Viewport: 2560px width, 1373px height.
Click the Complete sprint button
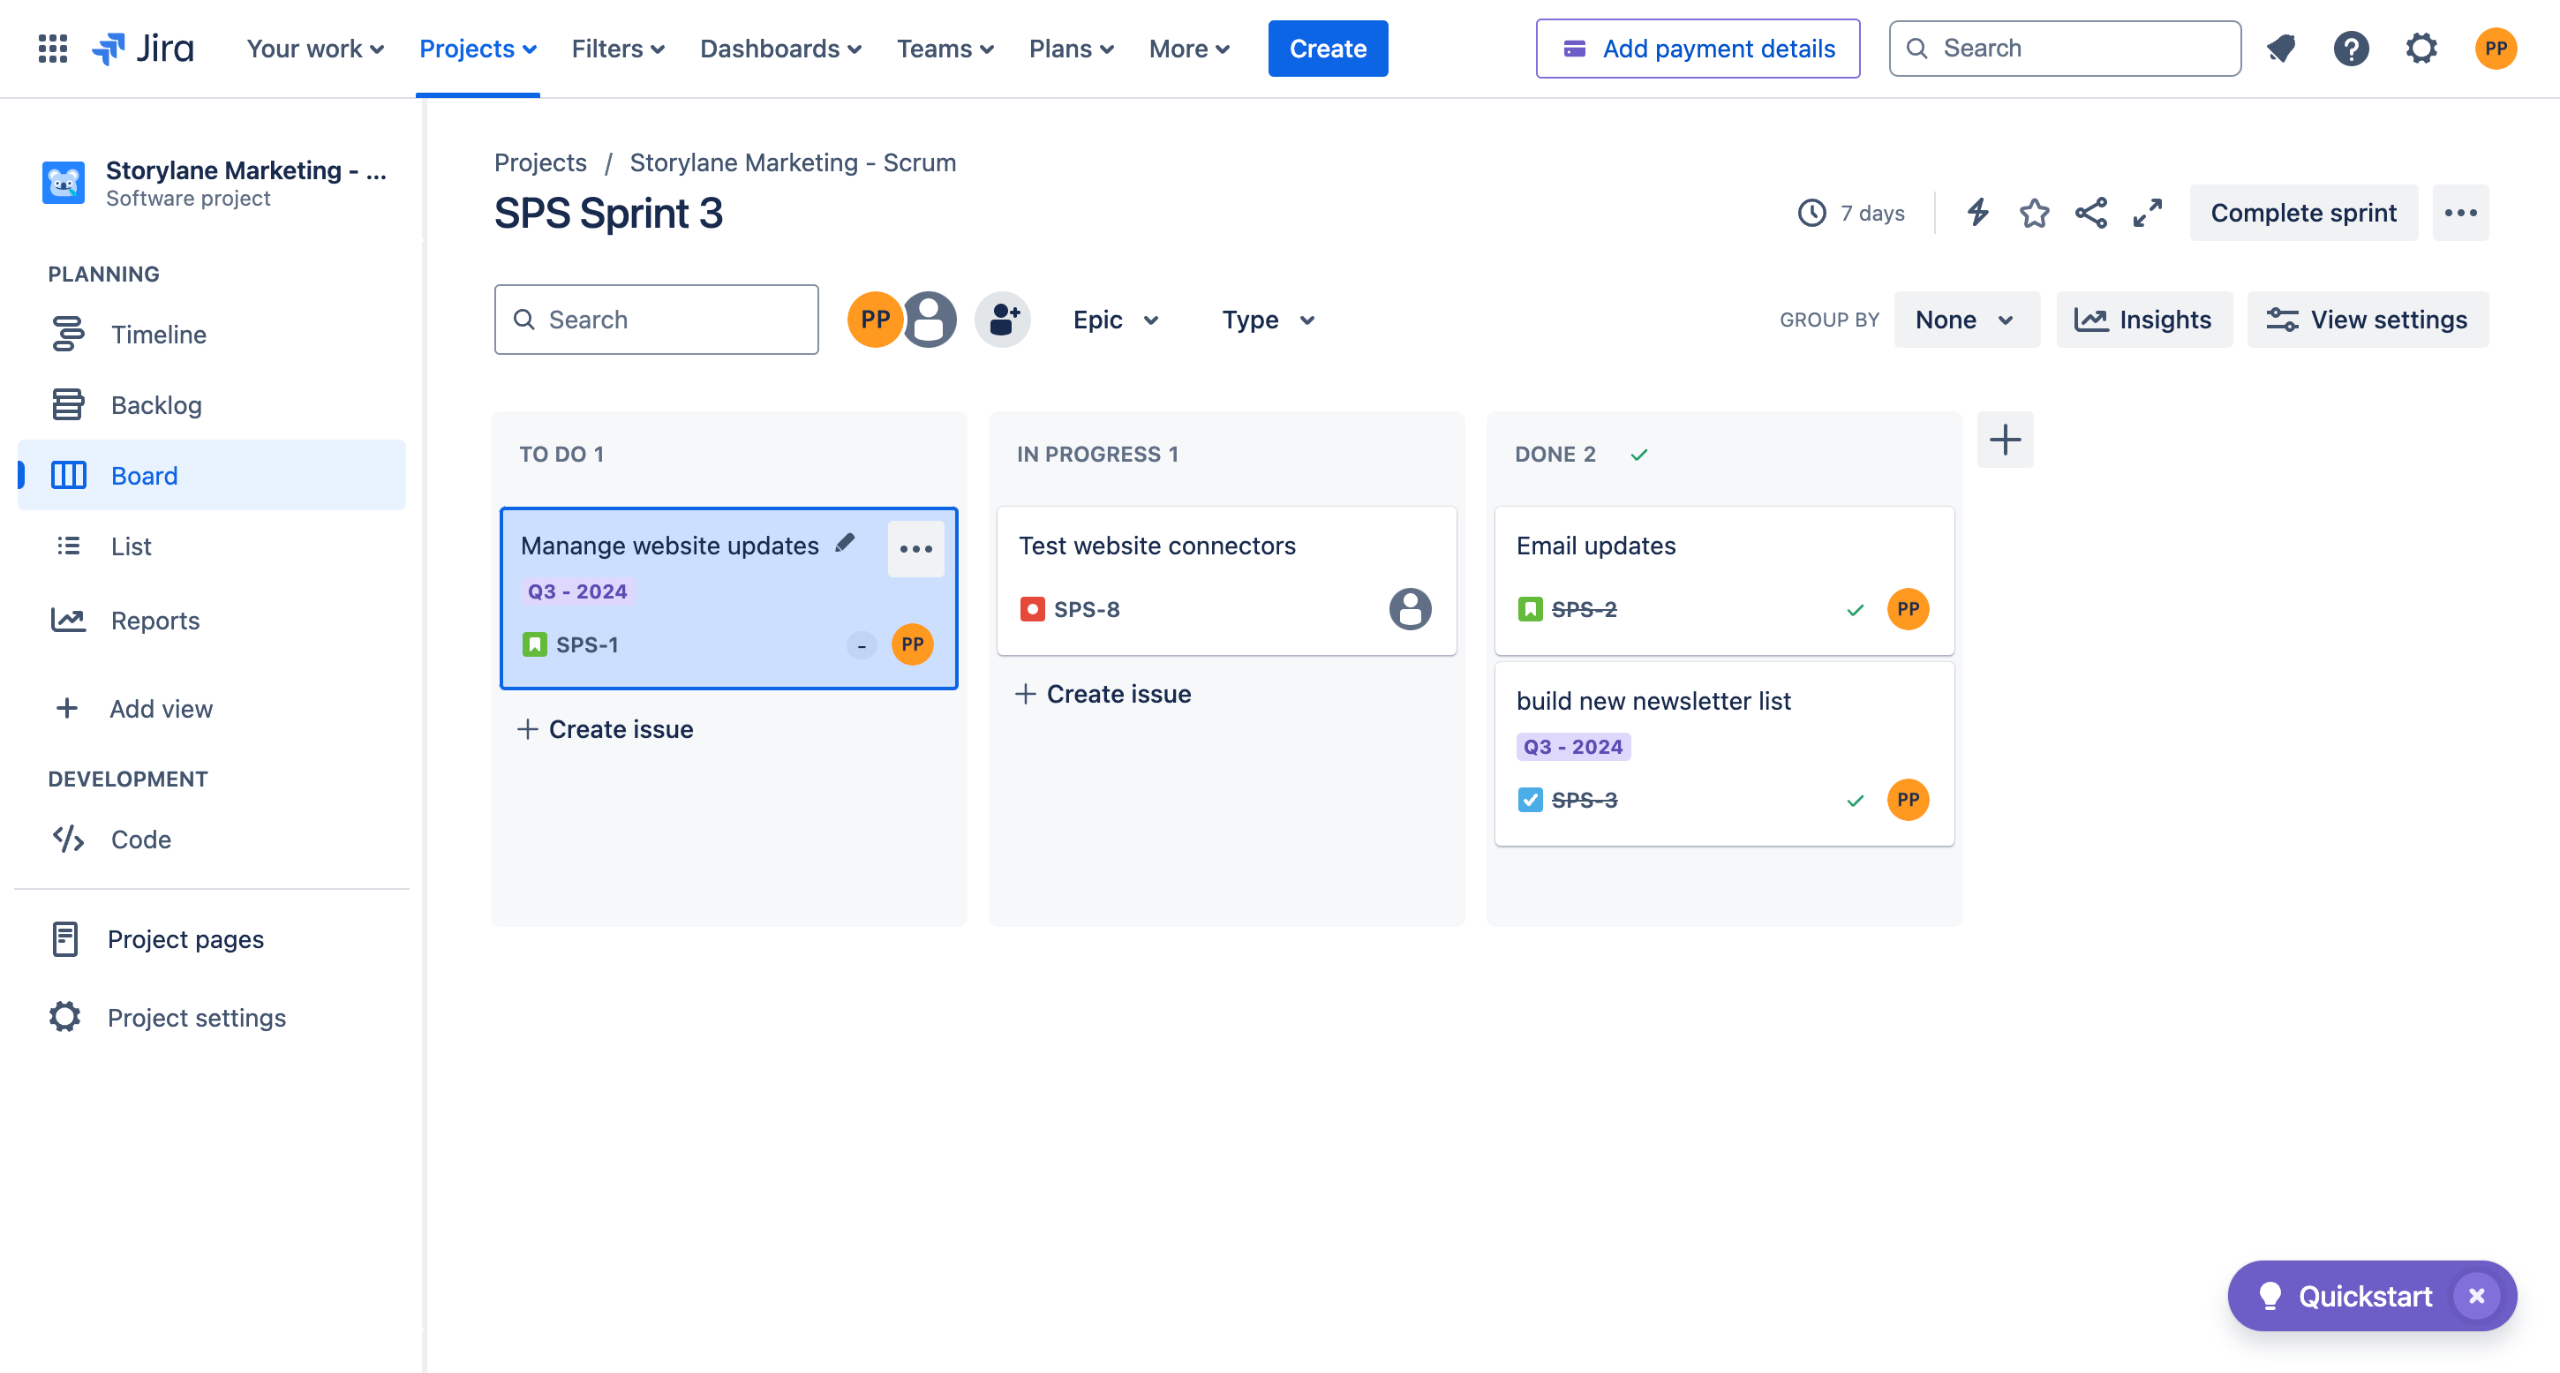2303,213
